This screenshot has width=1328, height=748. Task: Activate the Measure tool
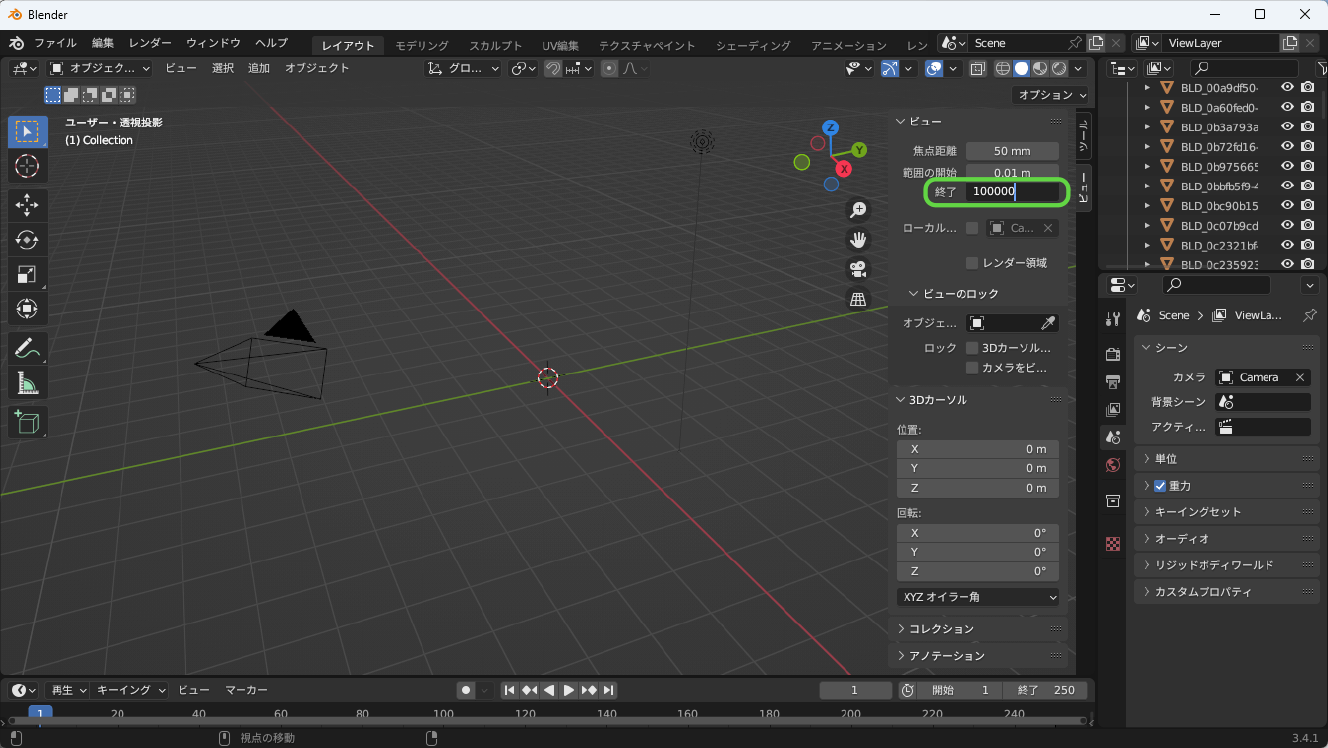(x=27, y=381)
